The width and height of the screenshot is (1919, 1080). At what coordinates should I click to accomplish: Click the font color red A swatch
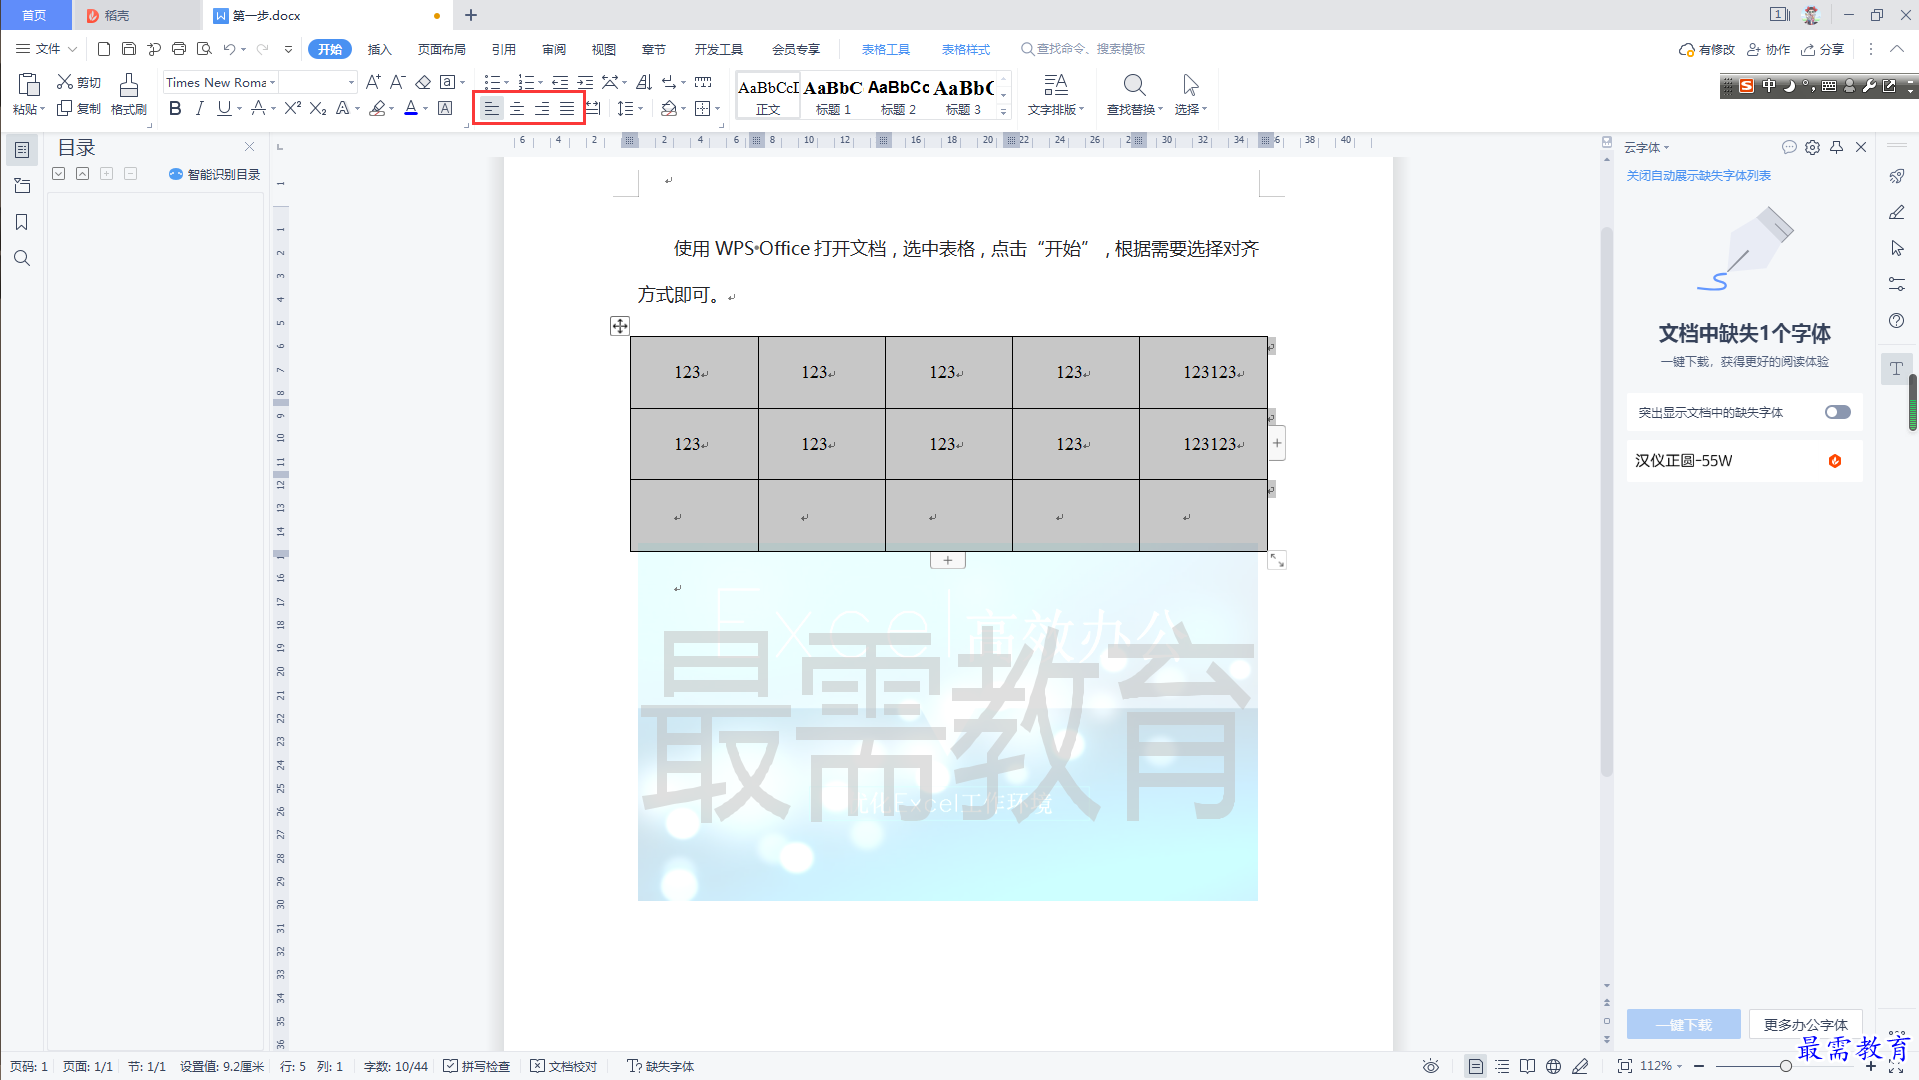(411, 108)
